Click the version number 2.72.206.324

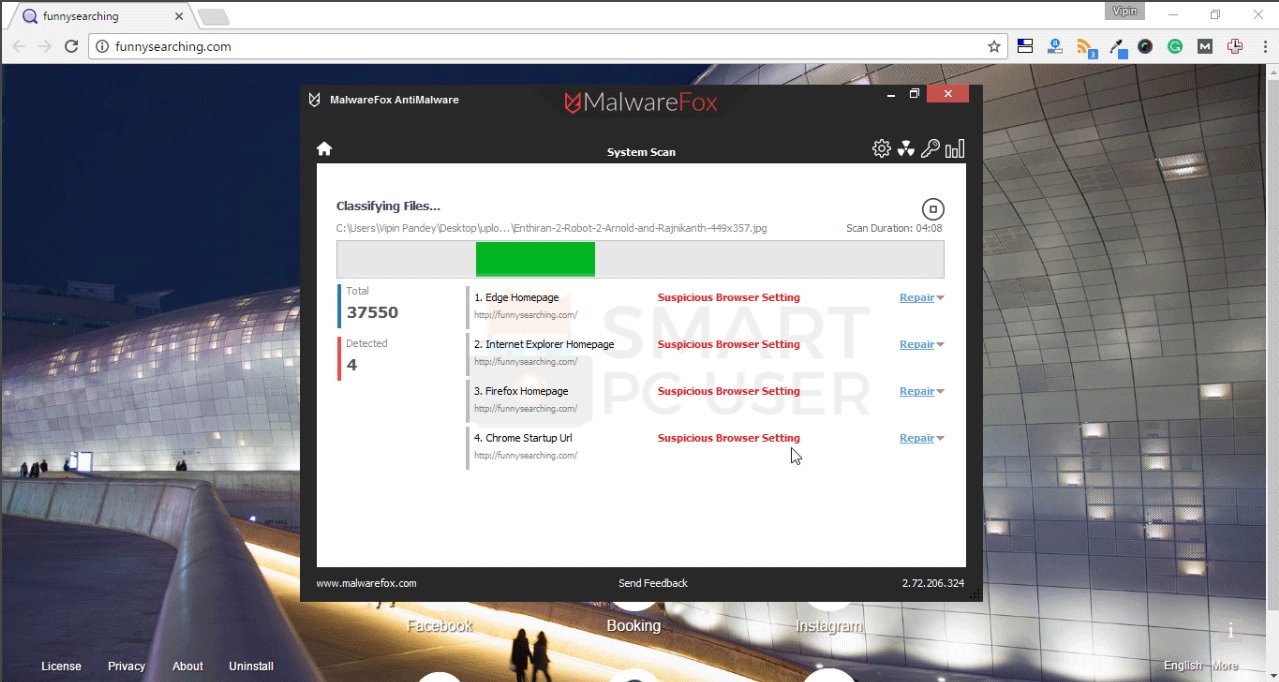coord(933,583)
